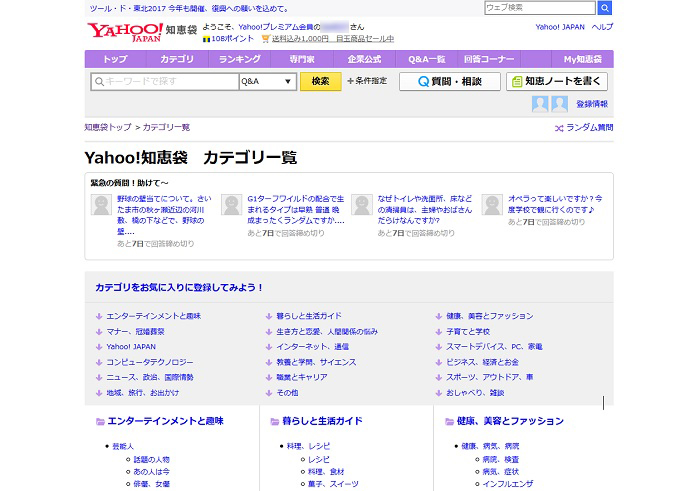The width and height of the screenshot is (700, 491).
Task: Switch to the ランキング tab
Action: coord(240,59)
